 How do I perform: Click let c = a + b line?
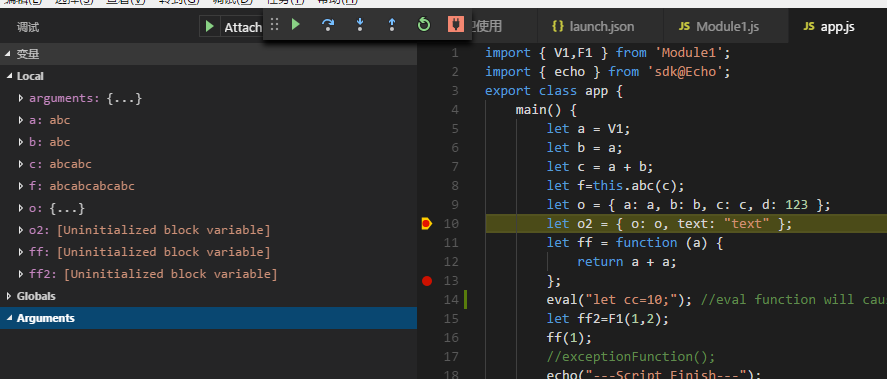pyautogui.click(x=600, y=167)
